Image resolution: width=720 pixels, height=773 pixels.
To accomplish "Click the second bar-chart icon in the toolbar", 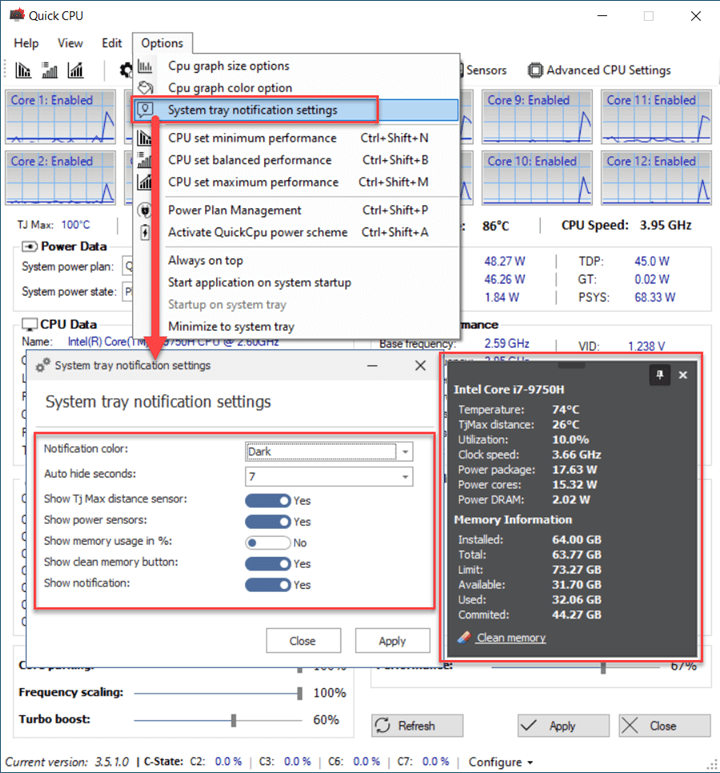I will coord(49,70).
